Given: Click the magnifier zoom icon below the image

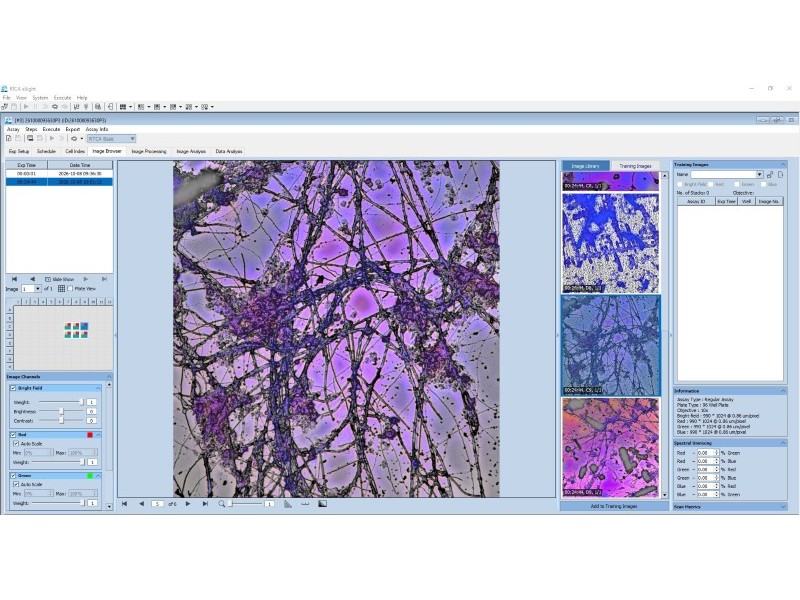Looking at the screenshot, I should tap(221, 504).
